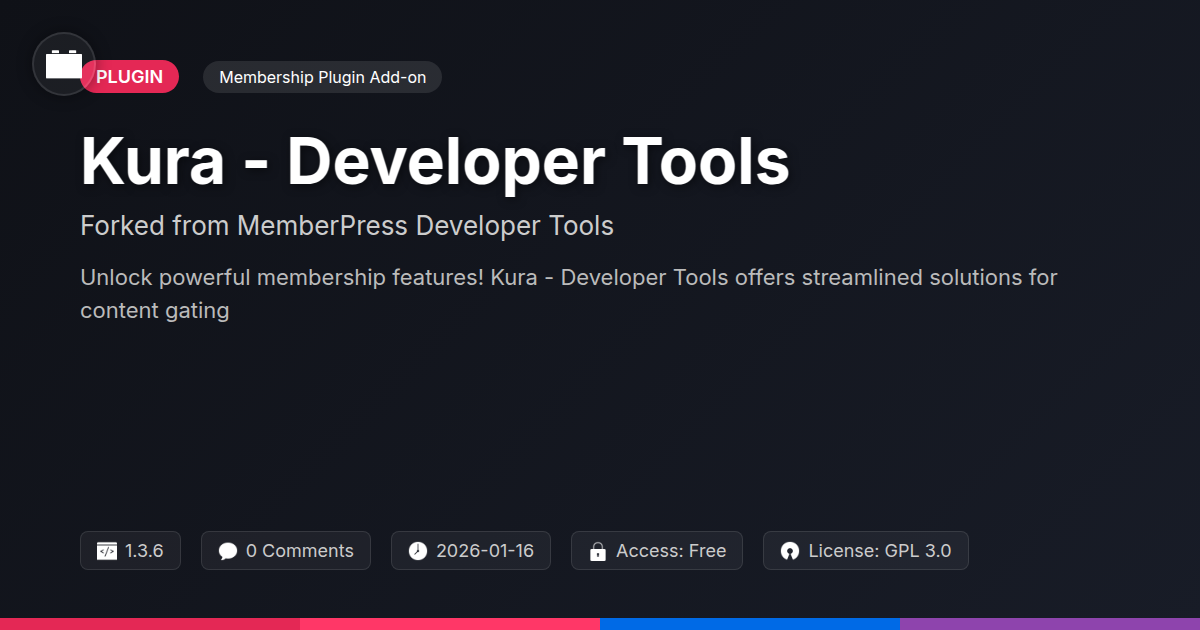The height and width of the screenshot is (630, 1200).
Task: Click the padlock access icon
Action: (x=598, y=551)
